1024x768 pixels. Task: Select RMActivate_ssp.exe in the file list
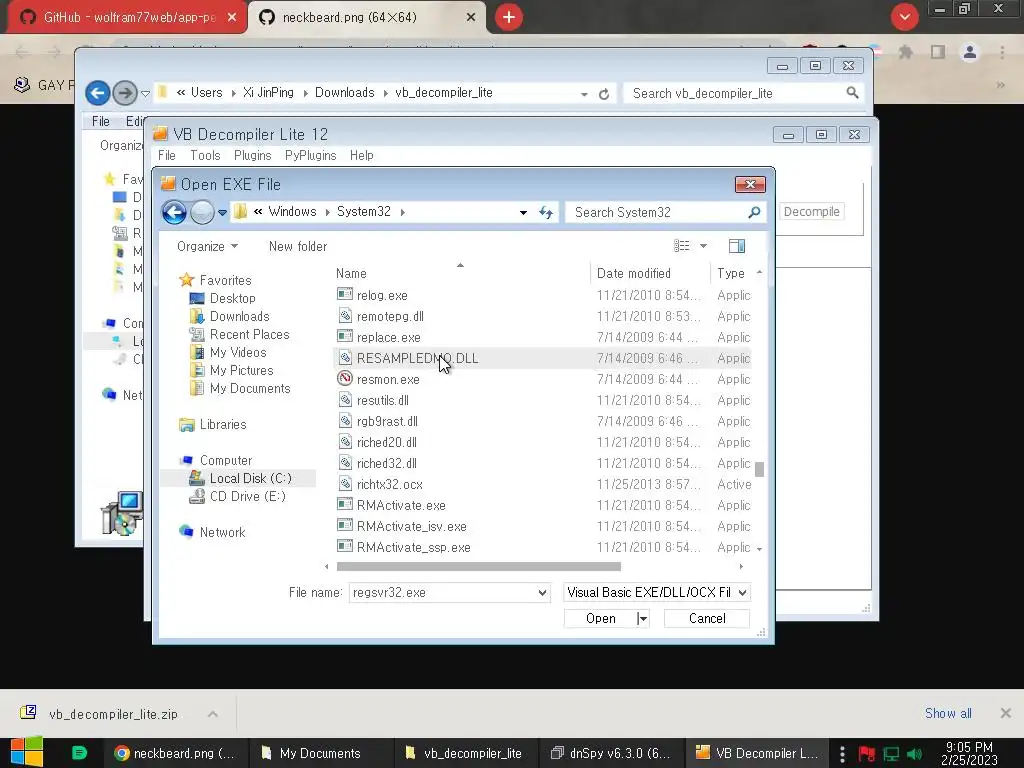click(413, 547)
